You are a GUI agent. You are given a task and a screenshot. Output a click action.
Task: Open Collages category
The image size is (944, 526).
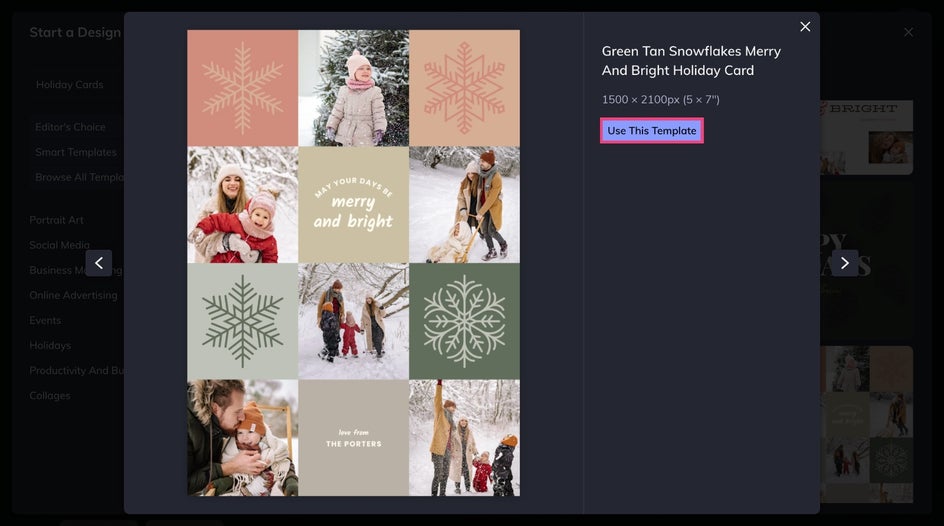(50, 395)
